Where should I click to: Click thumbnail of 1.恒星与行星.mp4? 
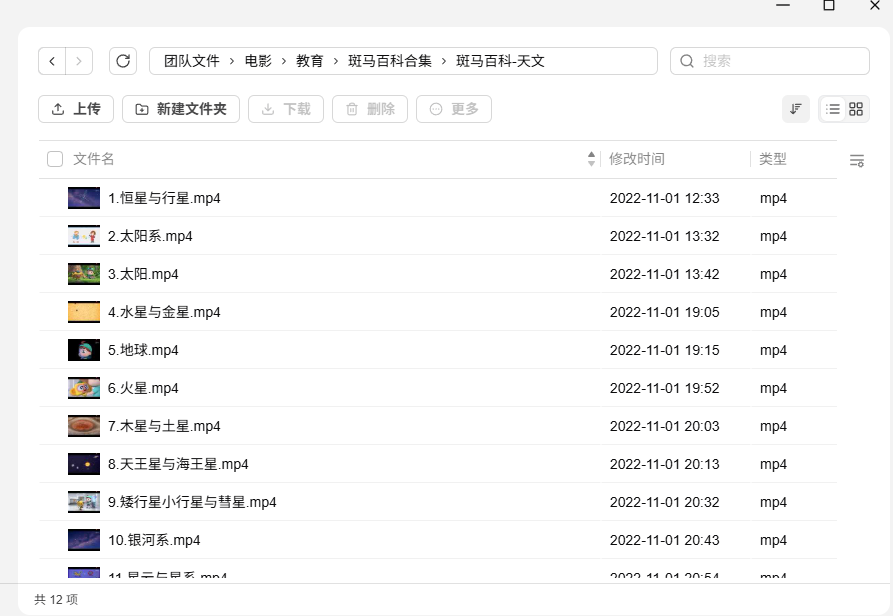[x=84, y=198]
